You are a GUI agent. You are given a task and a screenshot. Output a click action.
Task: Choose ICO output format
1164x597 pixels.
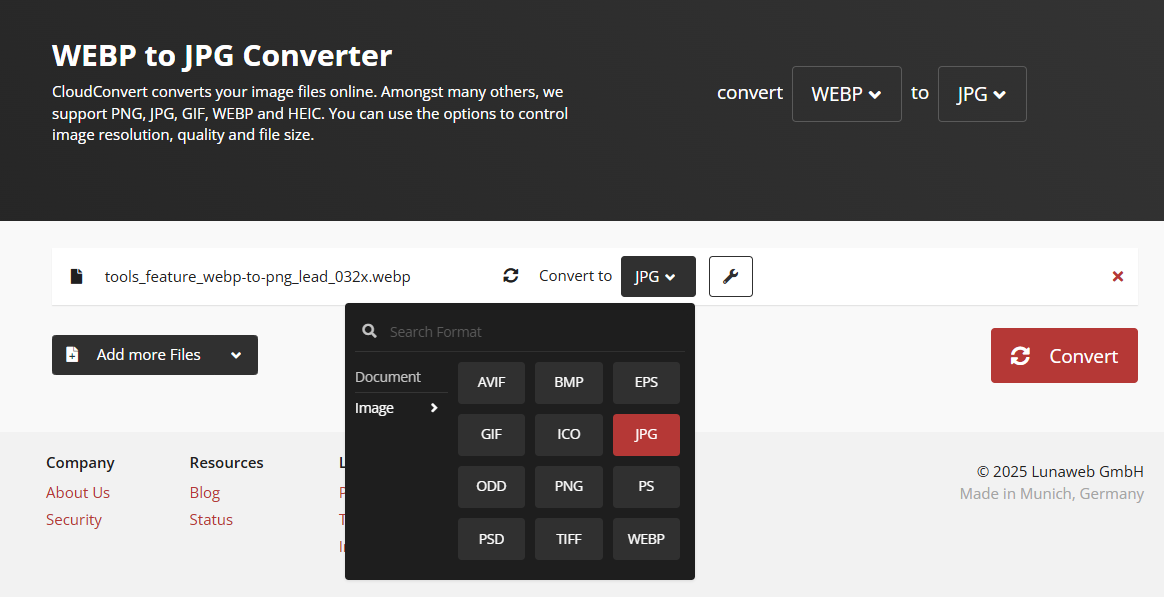569,434
